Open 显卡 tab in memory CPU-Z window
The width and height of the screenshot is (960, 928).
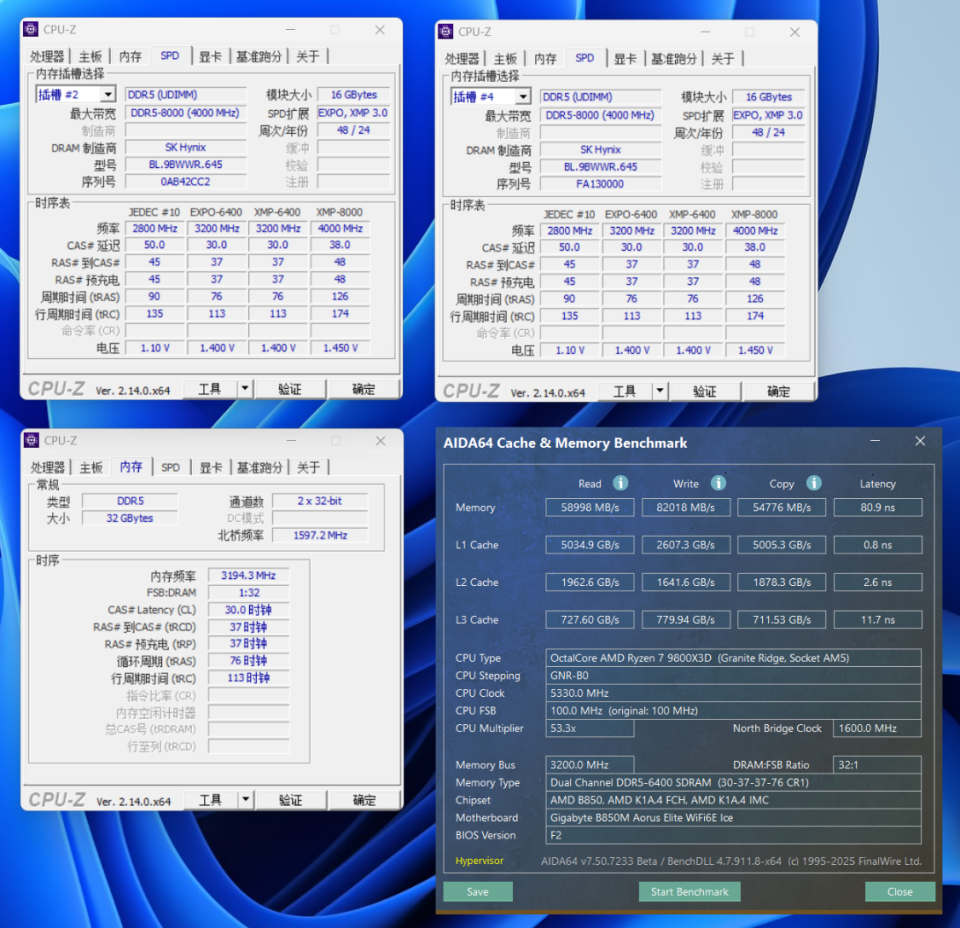211,467
